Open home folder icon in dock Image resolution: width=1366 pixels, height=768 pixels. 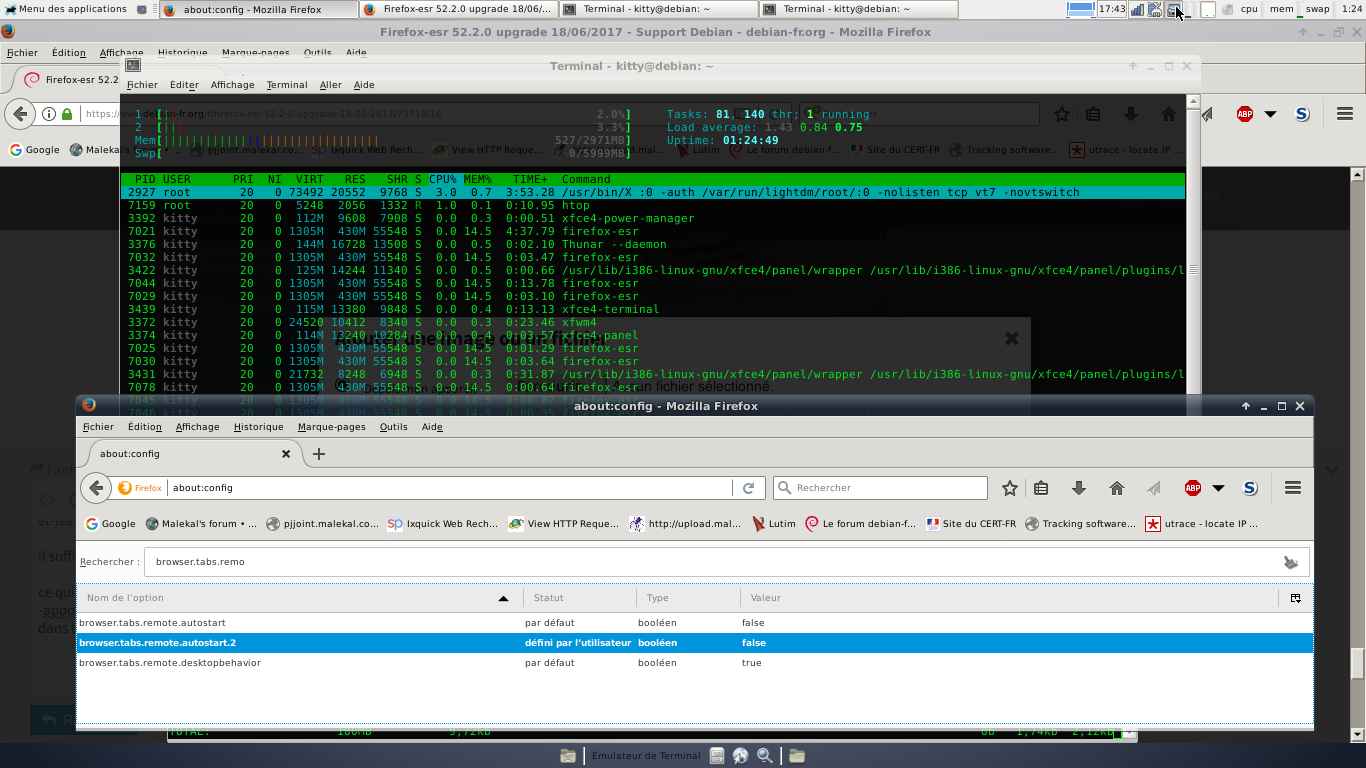click(x=797, y=756)
